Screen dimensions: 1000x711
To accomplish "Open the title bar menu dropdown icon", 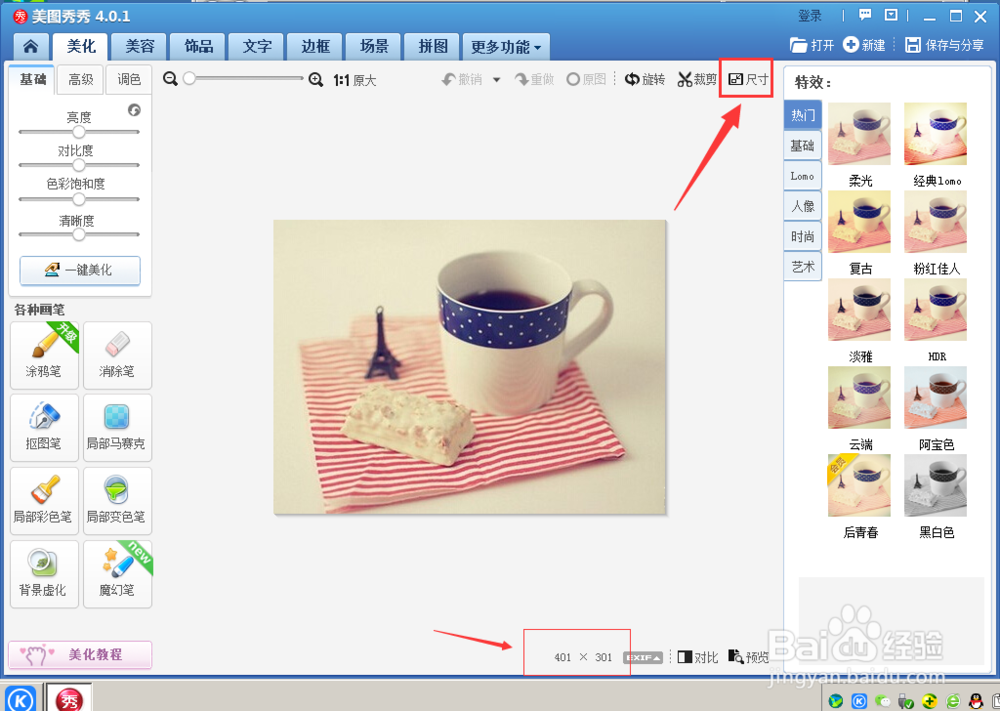I will (891, 15).
